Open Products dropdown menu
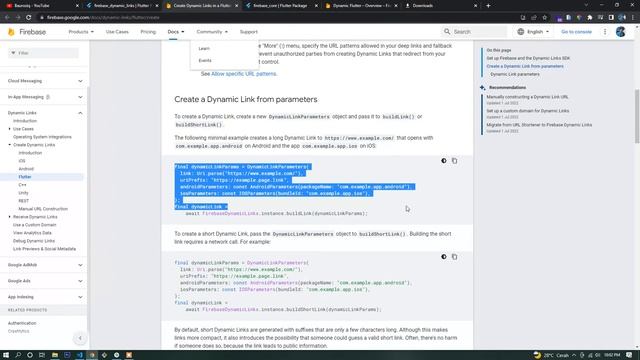Image resolution: width=640 pixels, height=360 pixels. click(81, 31)
